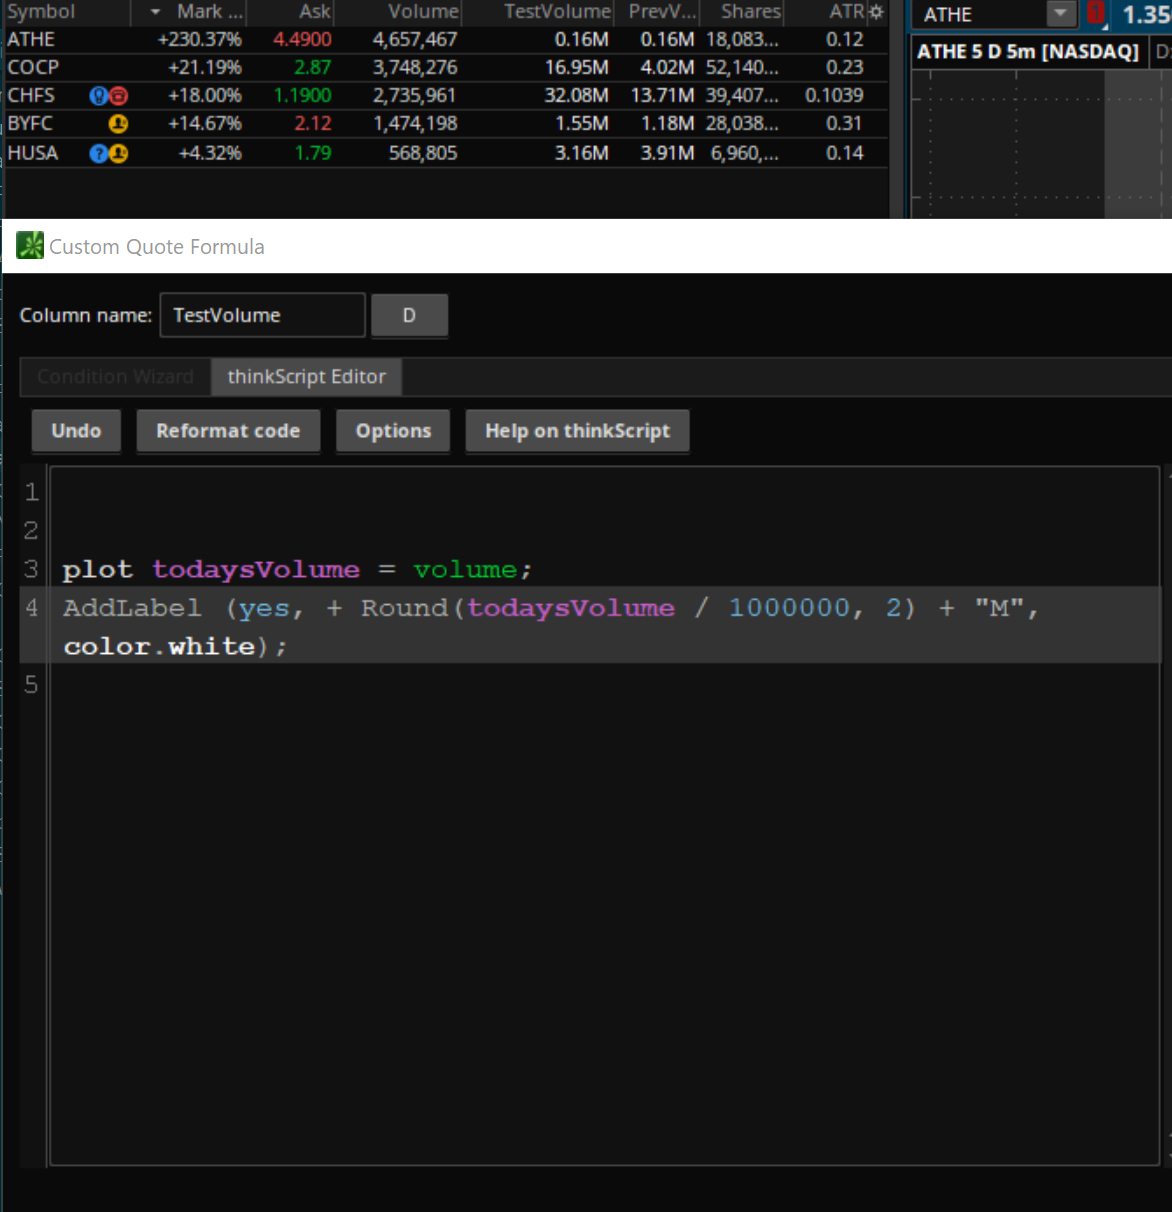
Task: Open the watchlist column settings gear
Action: pos(876,12)
